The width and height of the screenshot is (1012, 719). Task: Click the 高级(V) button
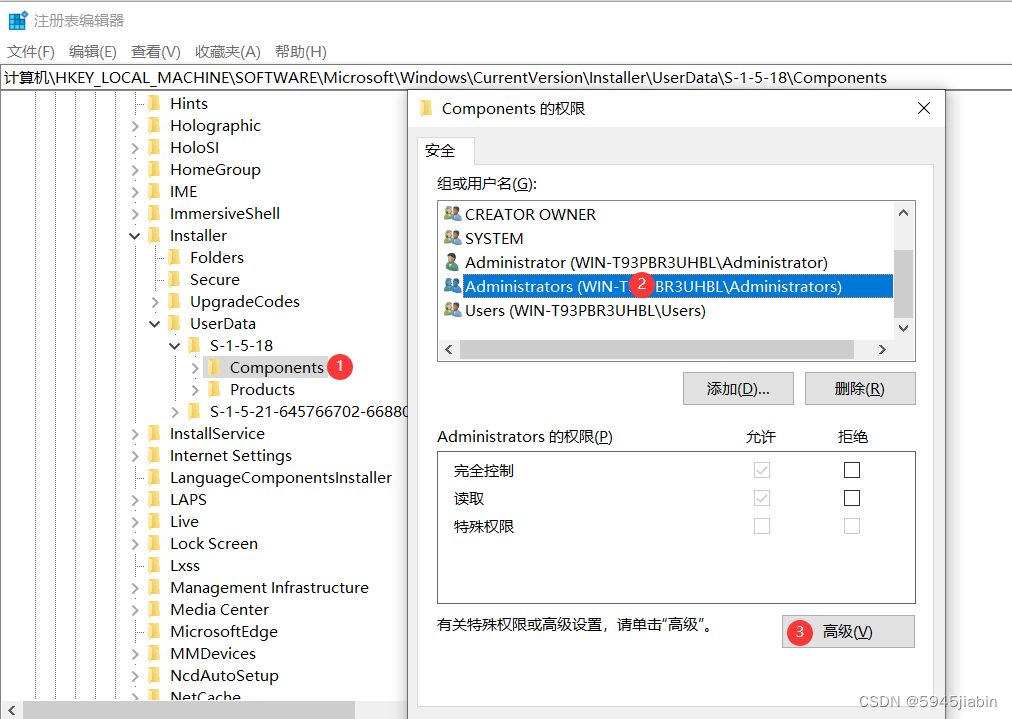click(848, 631)
